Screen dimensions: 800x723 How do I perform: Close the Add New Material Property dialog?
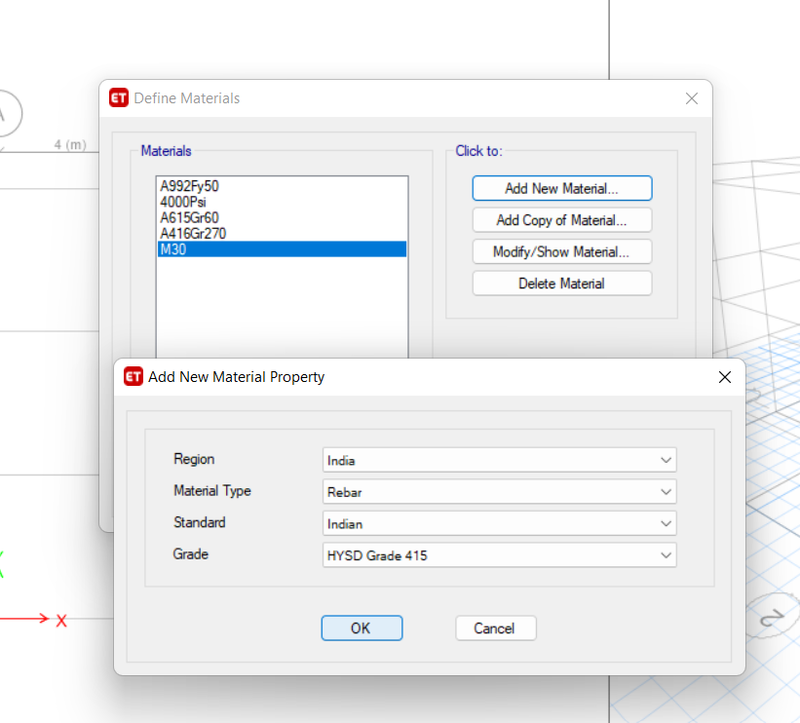(724, 377)
